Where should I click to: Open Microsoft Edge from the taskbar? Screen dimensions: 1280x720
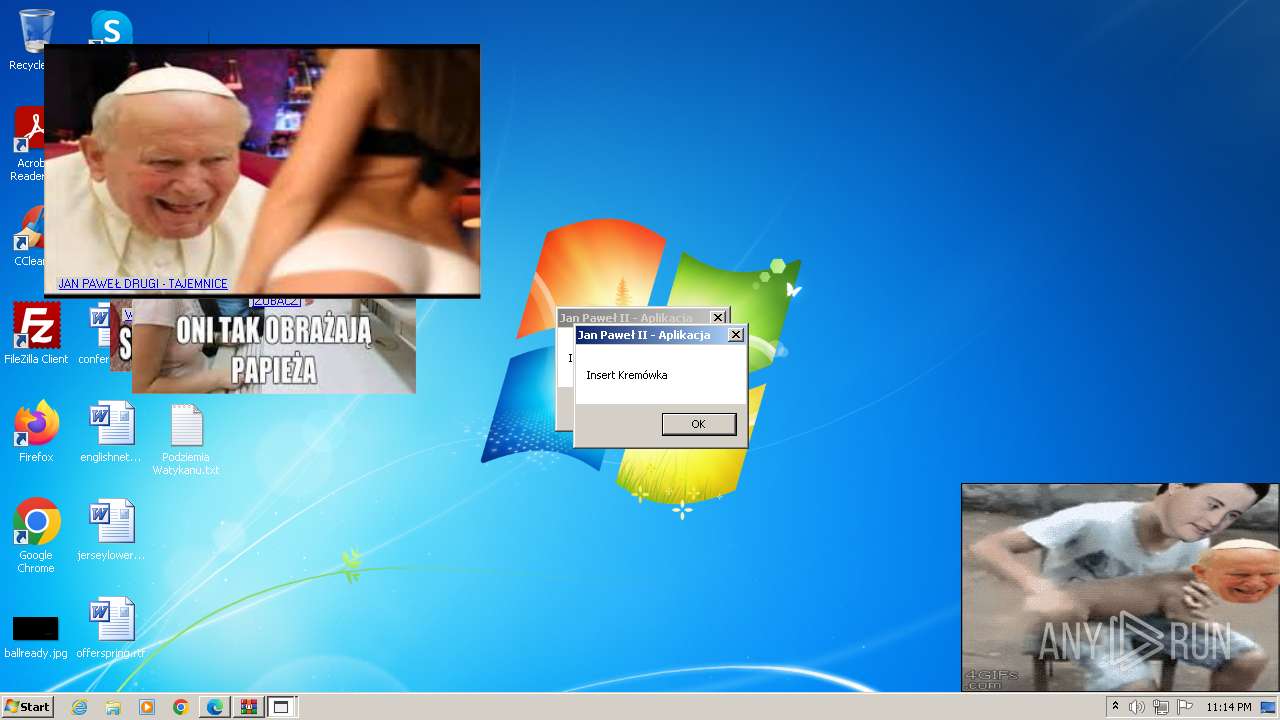pos(214,707)
